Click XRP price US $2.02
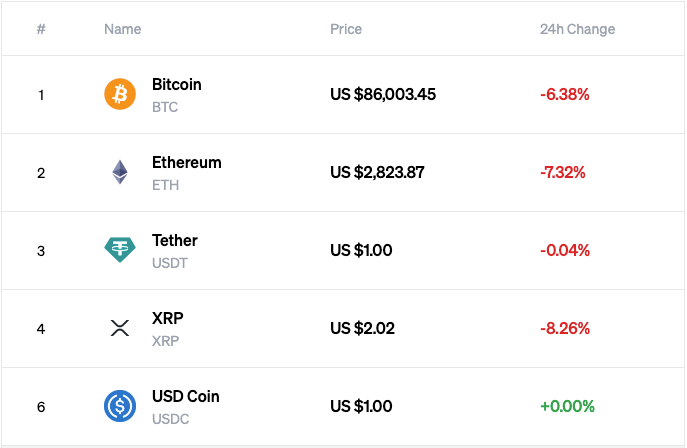The width and height of the screenshot is (687, 448). tap(361, 328)
